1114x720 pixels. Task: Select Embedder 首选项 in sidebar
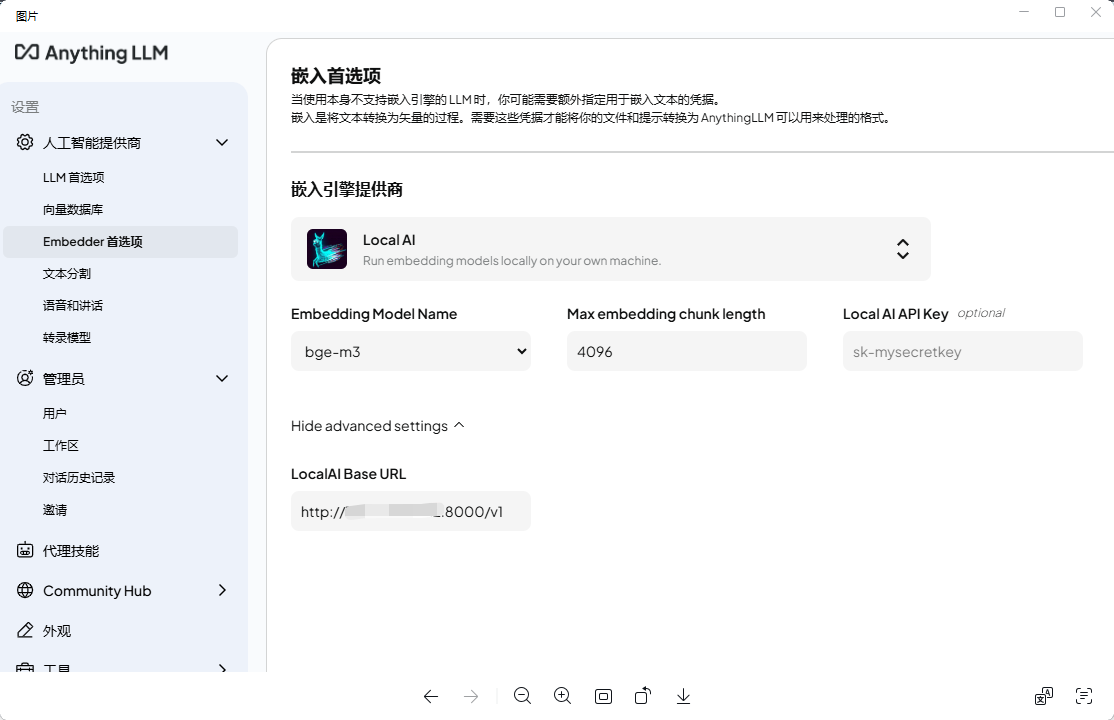pos(120,242)
